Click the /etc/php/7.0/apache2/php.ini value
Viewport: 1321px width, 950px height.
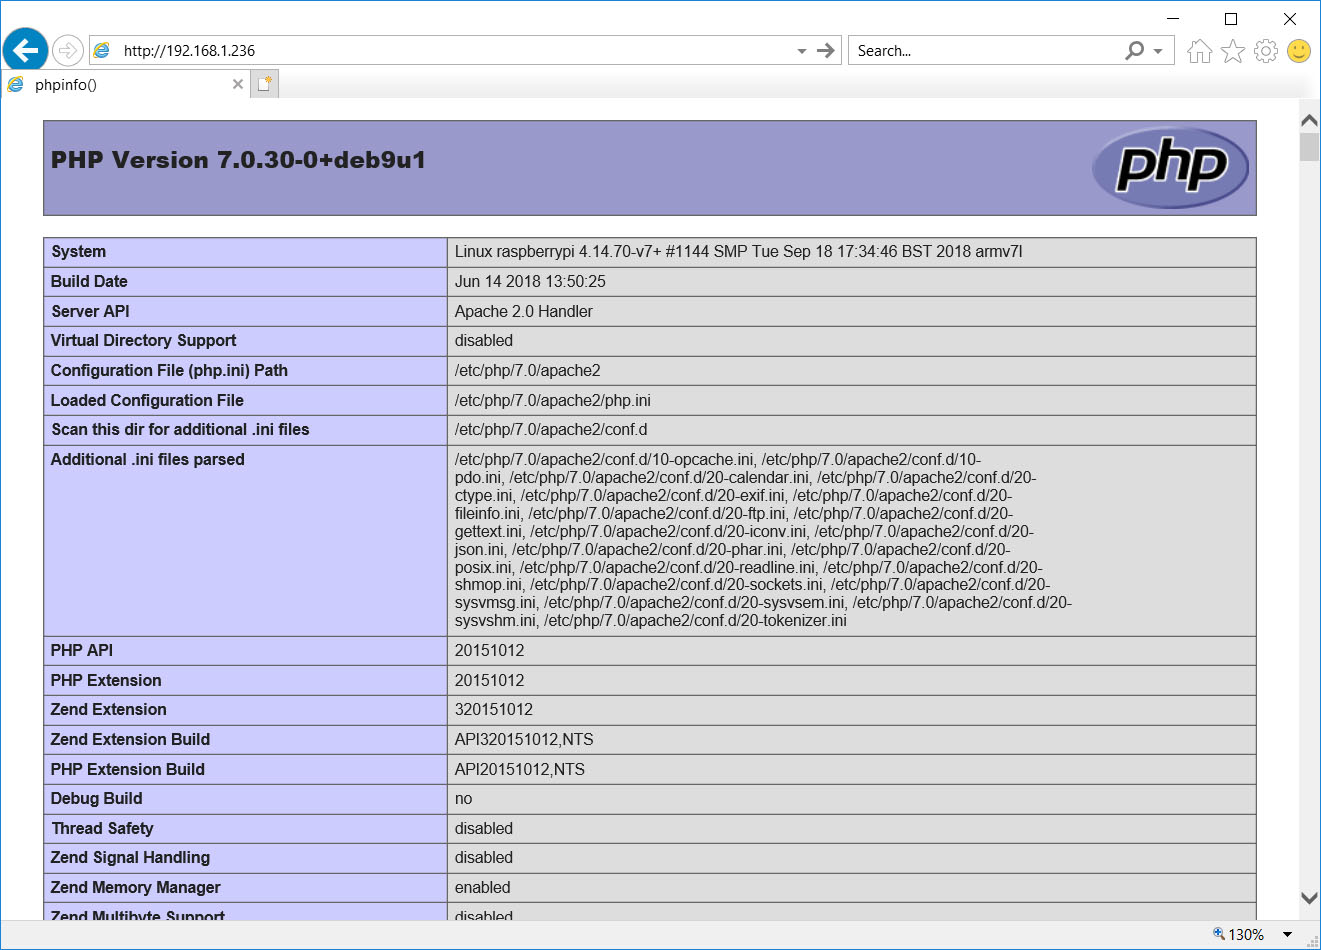click(552, 401)
